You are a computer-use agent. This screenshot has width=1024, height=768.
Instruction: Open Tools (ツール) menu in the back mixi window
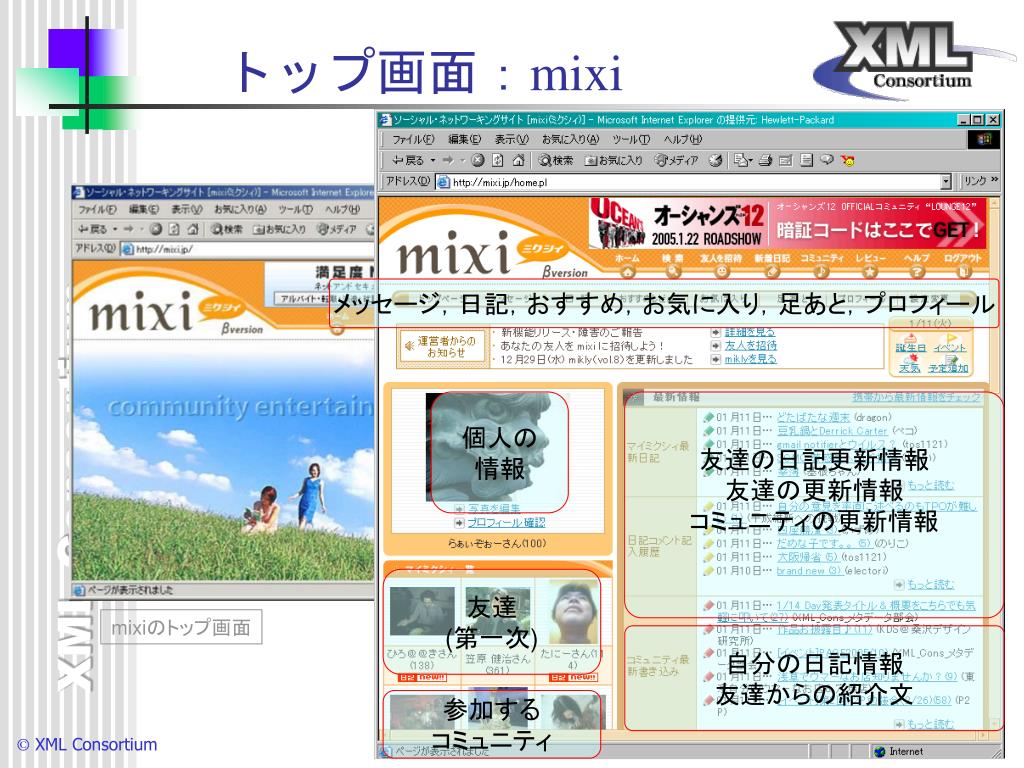pos(295,210)
